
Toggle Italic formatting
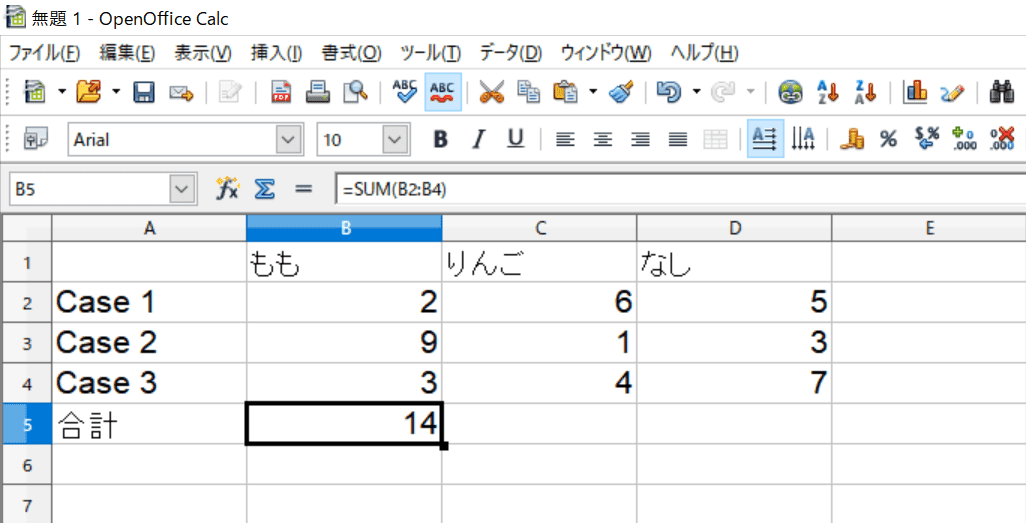pos(480,139)
